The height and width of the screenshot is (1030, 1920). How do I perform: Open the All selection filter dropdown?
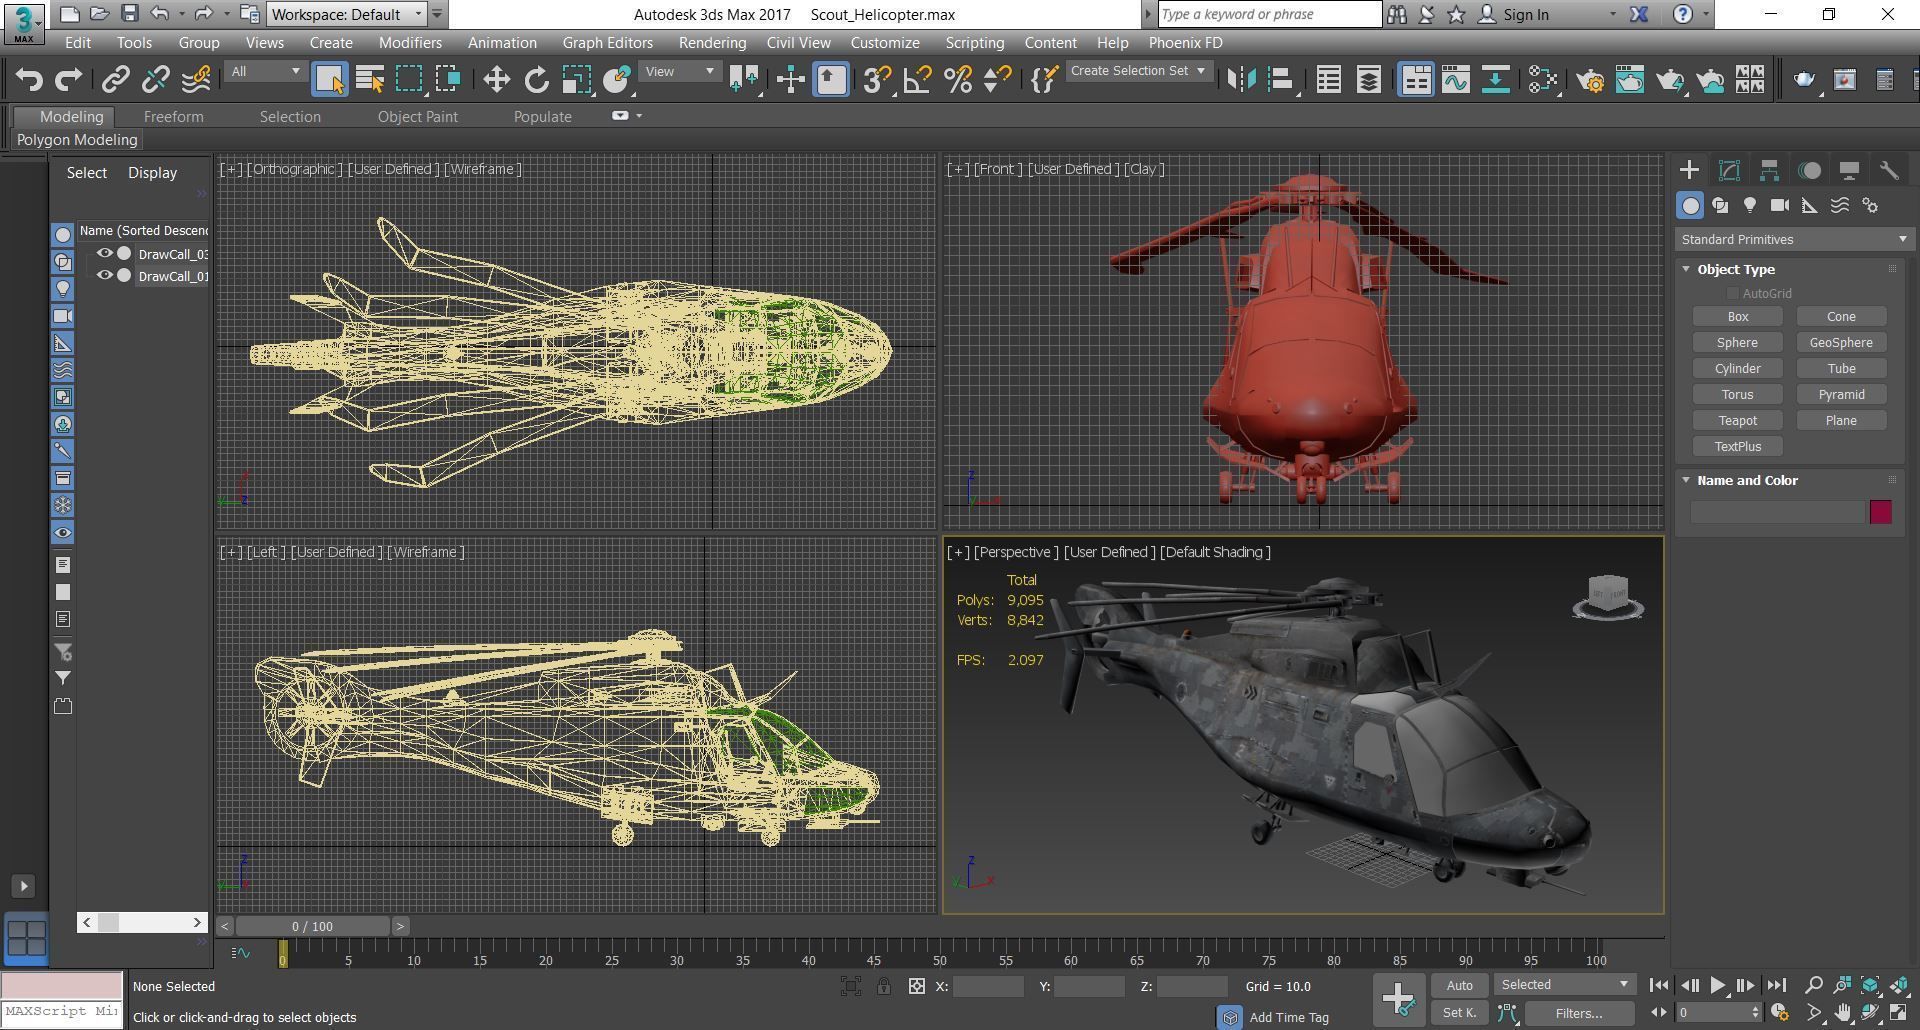265,71
